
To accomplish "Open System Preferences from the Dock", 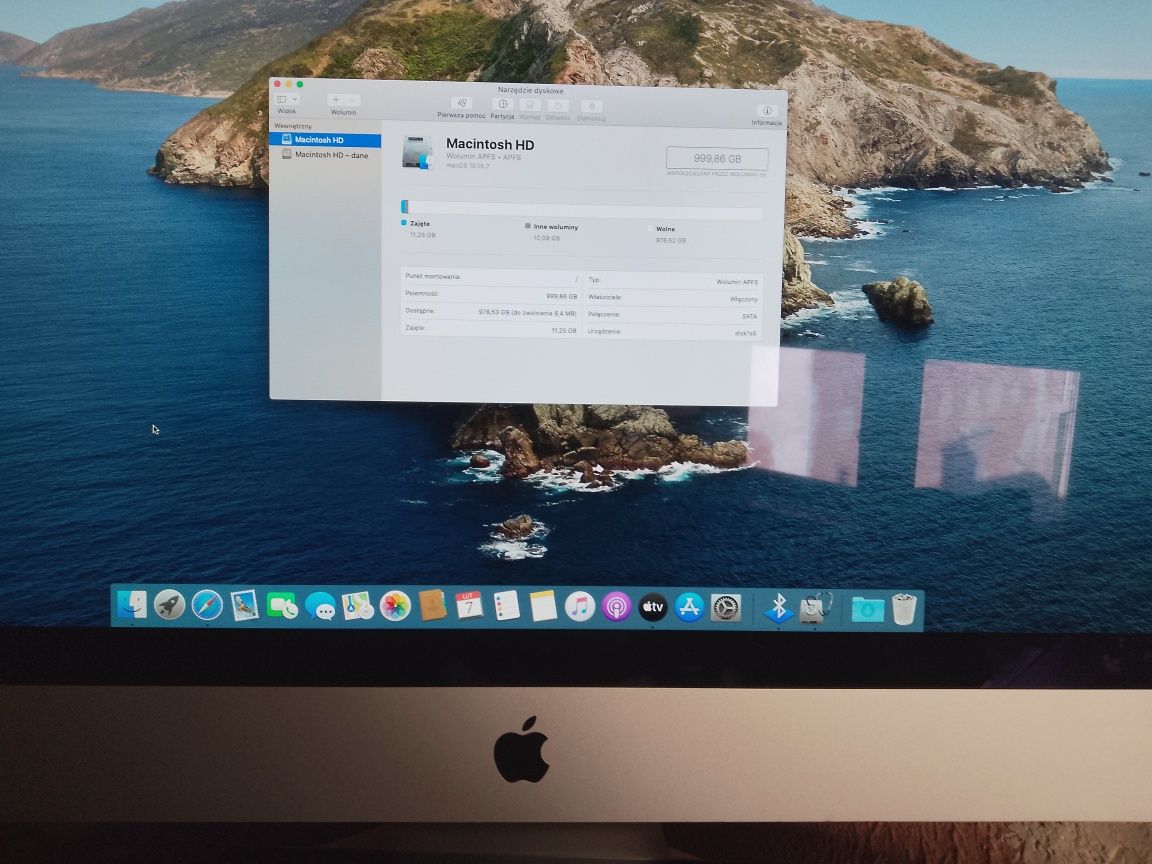I will pos(726,608).
